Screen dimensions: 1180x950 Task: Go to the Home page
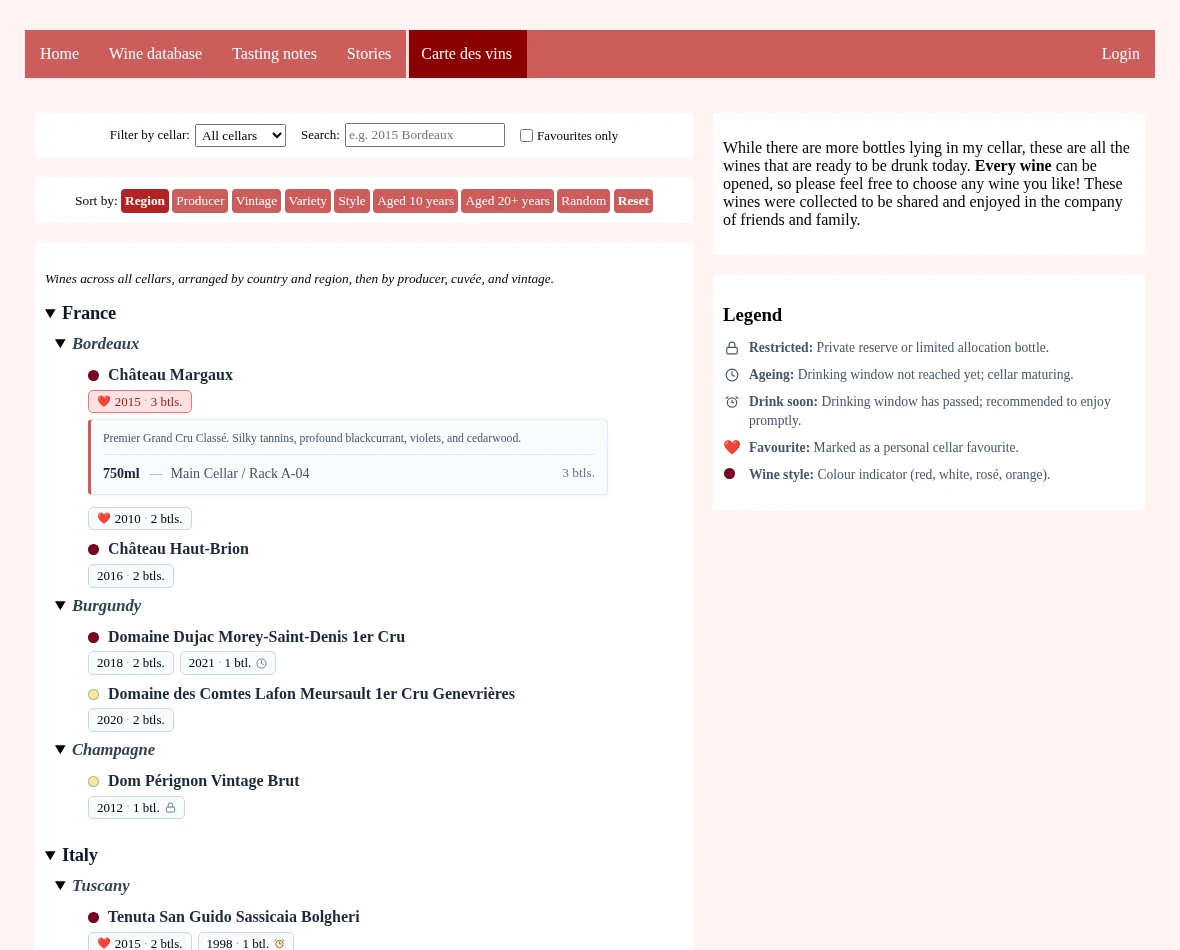tap(59, 53)
